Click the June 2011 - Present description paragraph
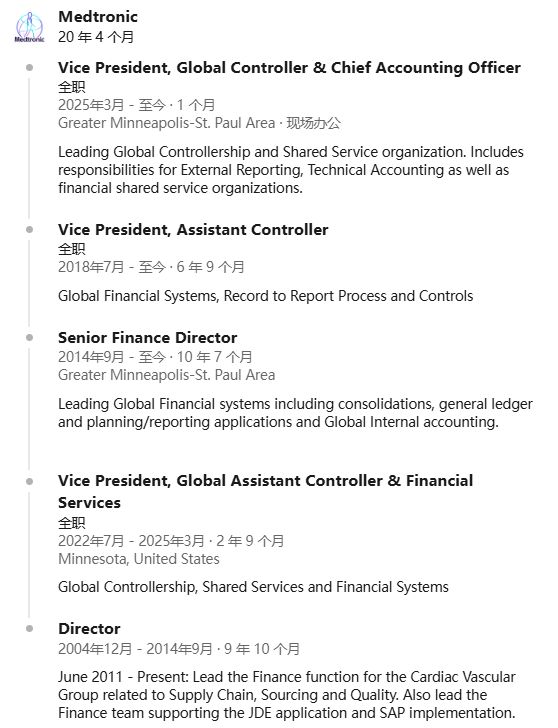 (x=287, y=695)
